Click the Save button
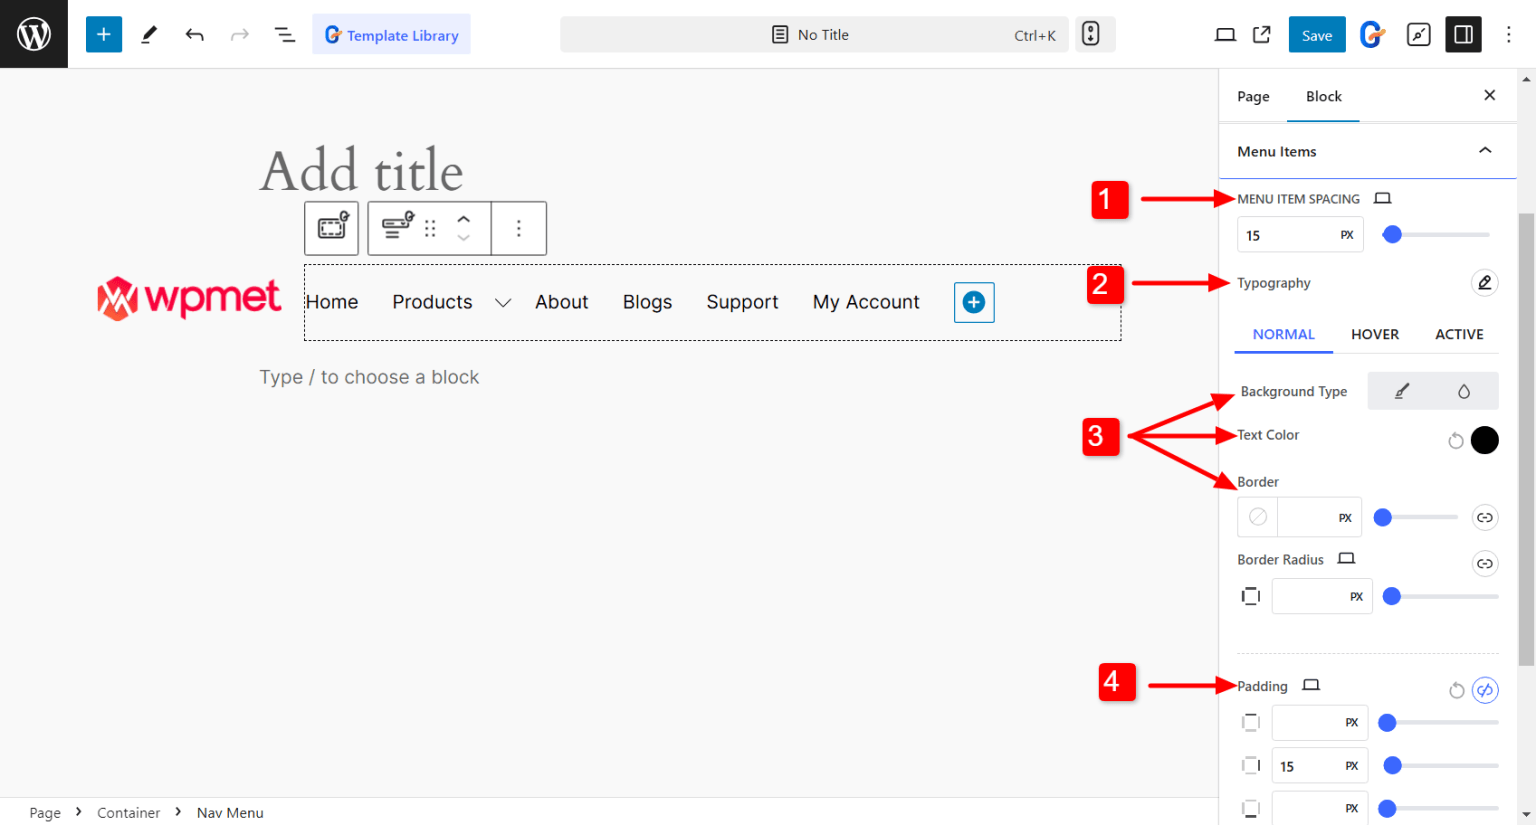 (x=1316, y=35)
